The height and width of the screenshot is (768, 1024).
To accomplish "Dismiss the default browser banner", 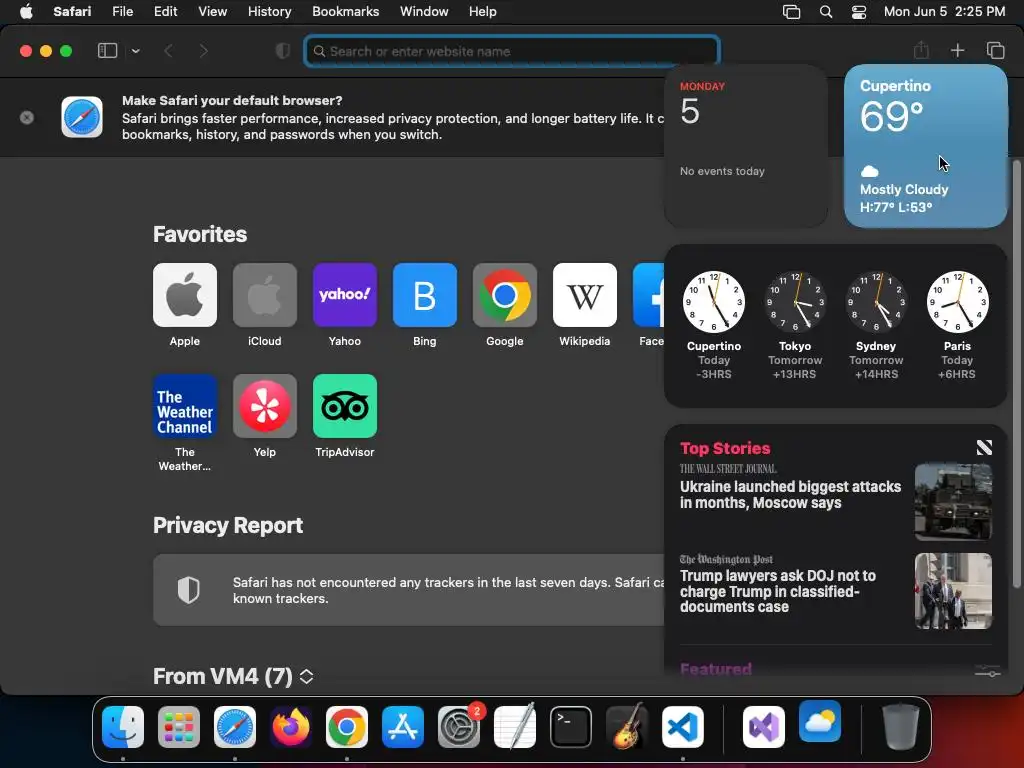I will [27, 118].
